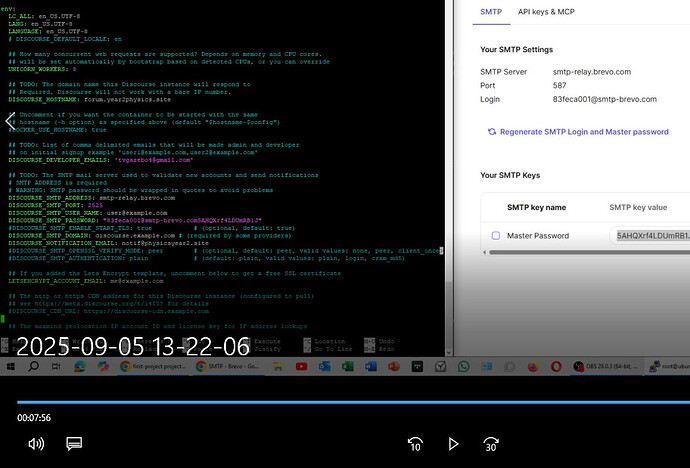Viewport: 690px width, 468px height.
Task: Click the SMTP key value column header
Action: point(638,207)
